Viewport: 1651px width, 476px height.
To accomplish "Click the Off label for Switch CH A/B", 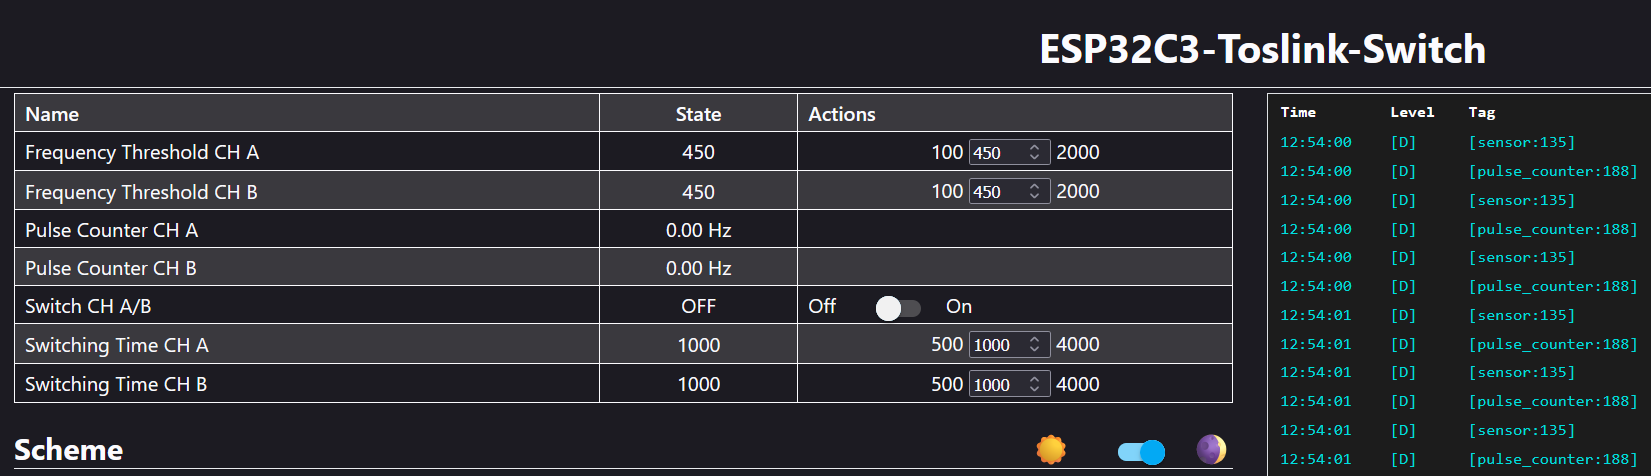I will pyautogui.click(x=822, y=306).
